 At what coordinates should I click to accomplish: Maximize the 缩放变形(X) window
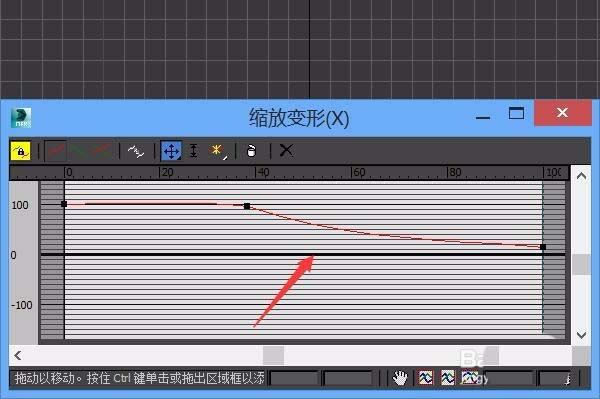tap(516, 113)
